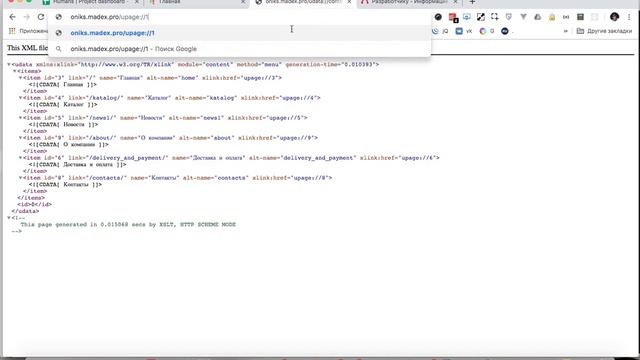
Task: Close the active oniks.madex.pro tab
Action: [349, 2]
